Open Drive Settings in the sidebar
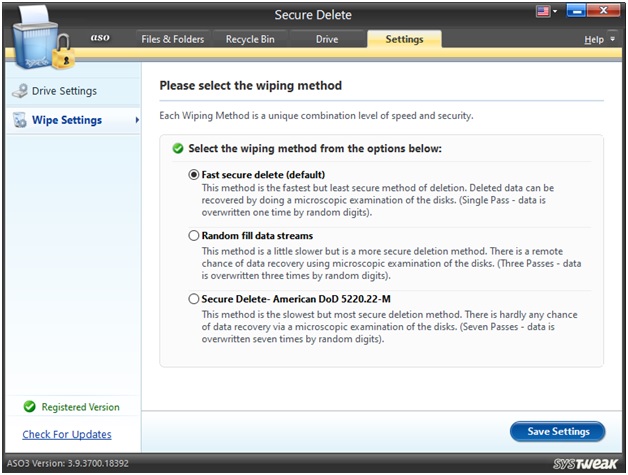The image size is (628, 475). (x=64, y=91)
